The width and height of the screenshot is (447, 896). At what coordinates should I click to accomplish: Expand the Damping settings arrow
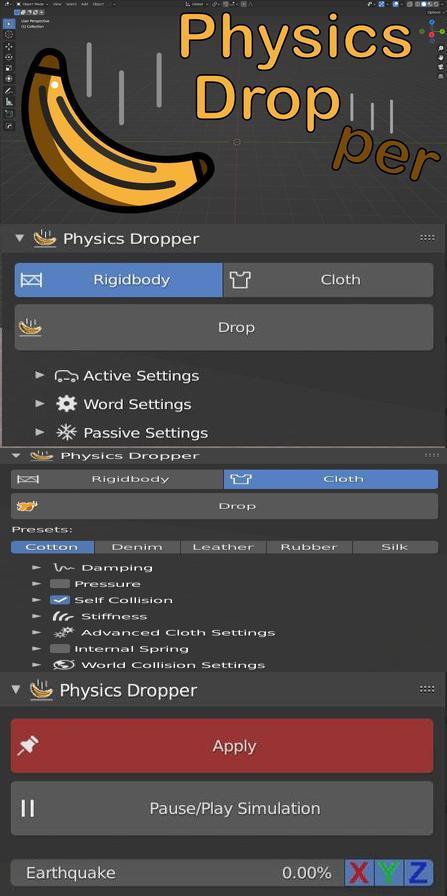[37, 567]
